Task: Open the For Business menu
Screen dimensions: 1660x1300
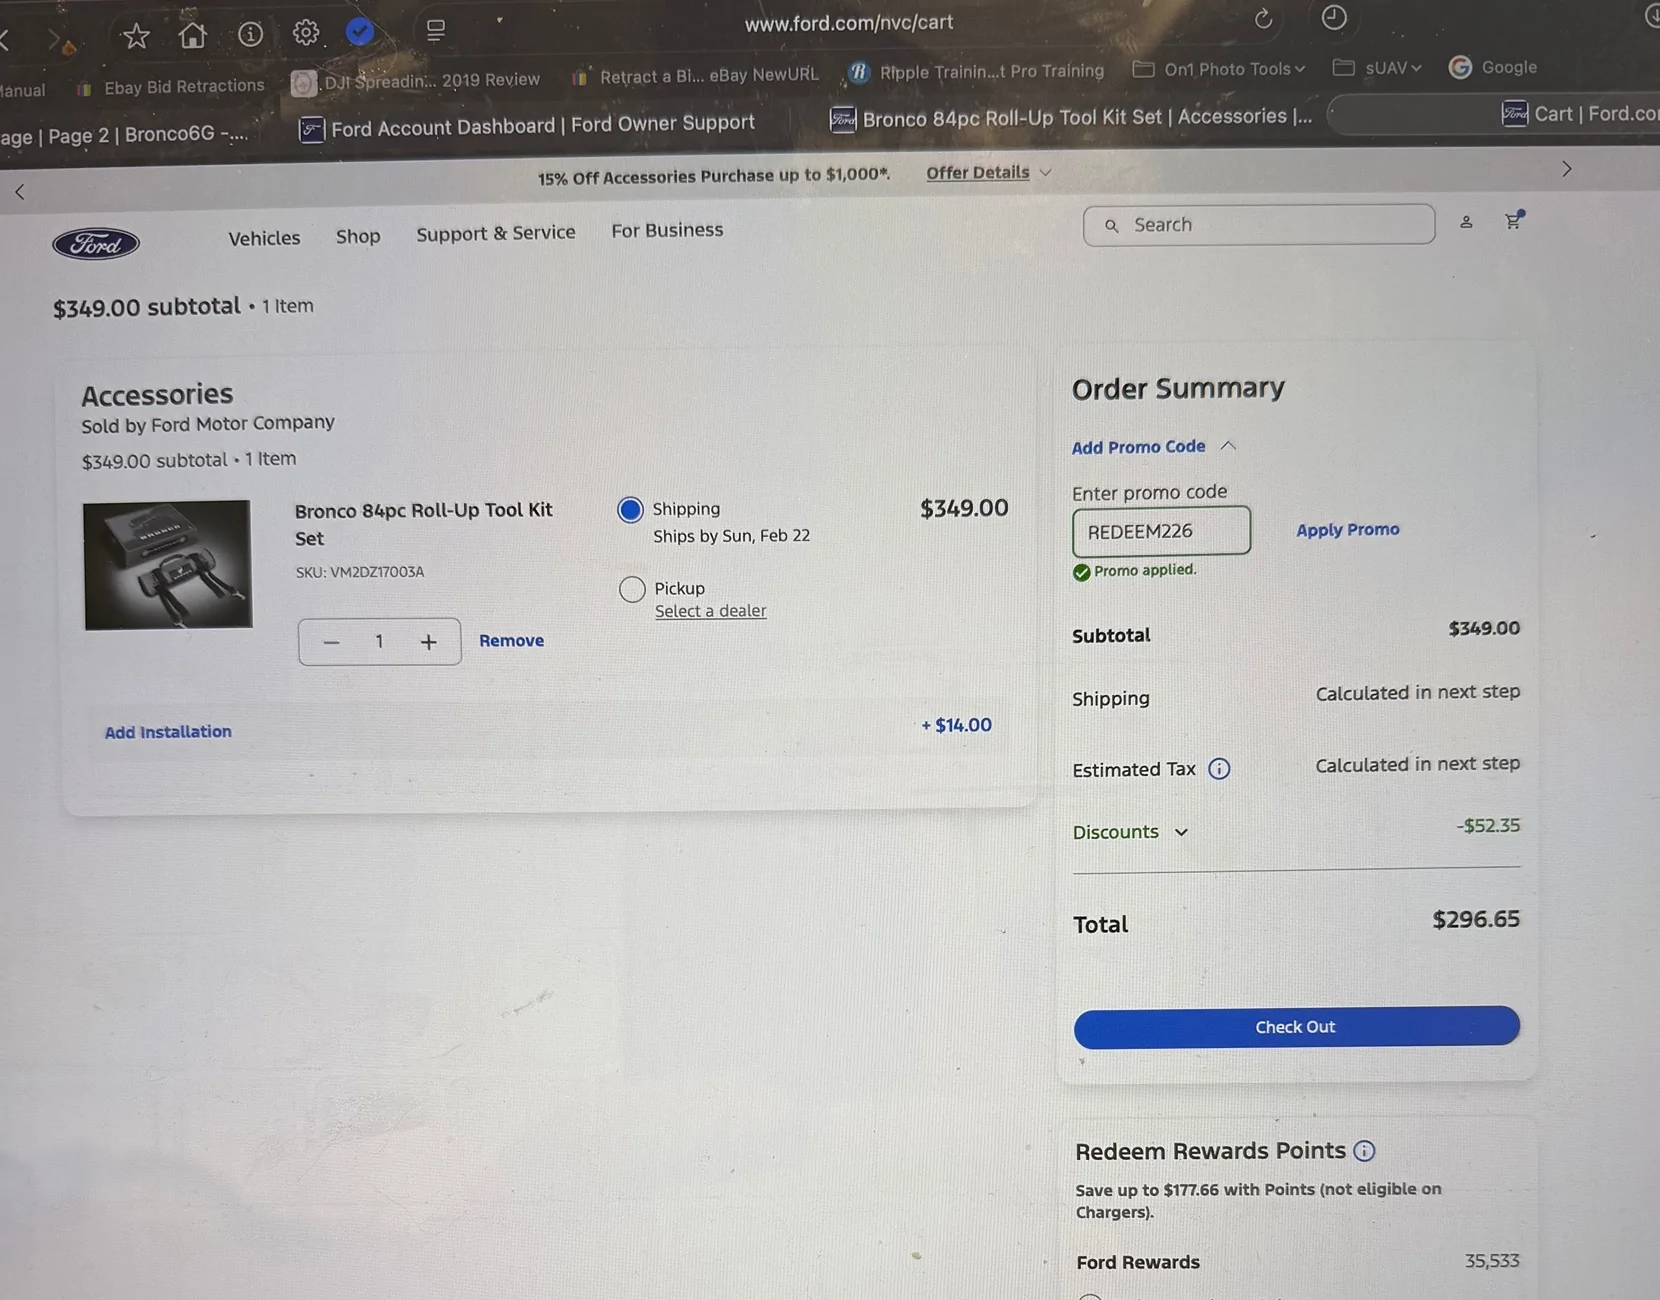Action: click(x=667, y=230)
